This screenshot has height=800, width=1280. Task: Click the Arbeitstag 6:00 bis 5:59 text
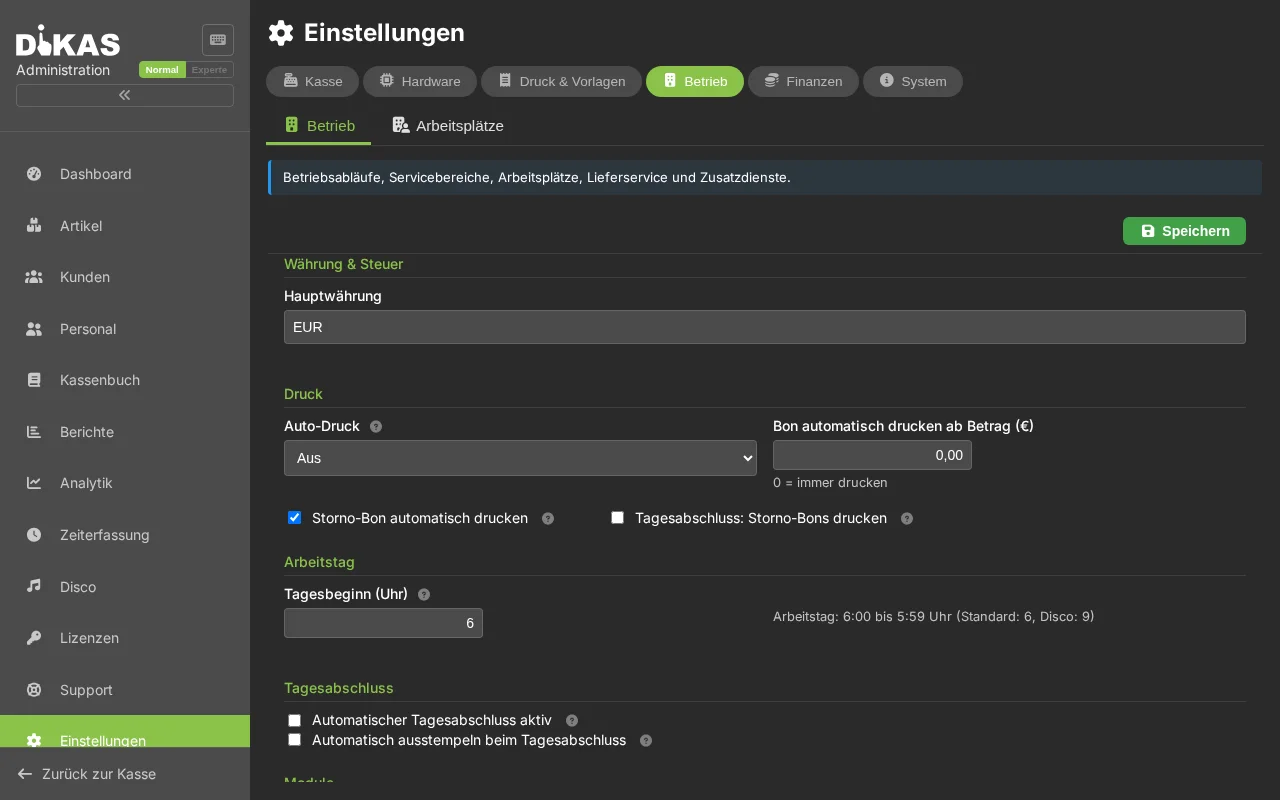tap(934, 616)
